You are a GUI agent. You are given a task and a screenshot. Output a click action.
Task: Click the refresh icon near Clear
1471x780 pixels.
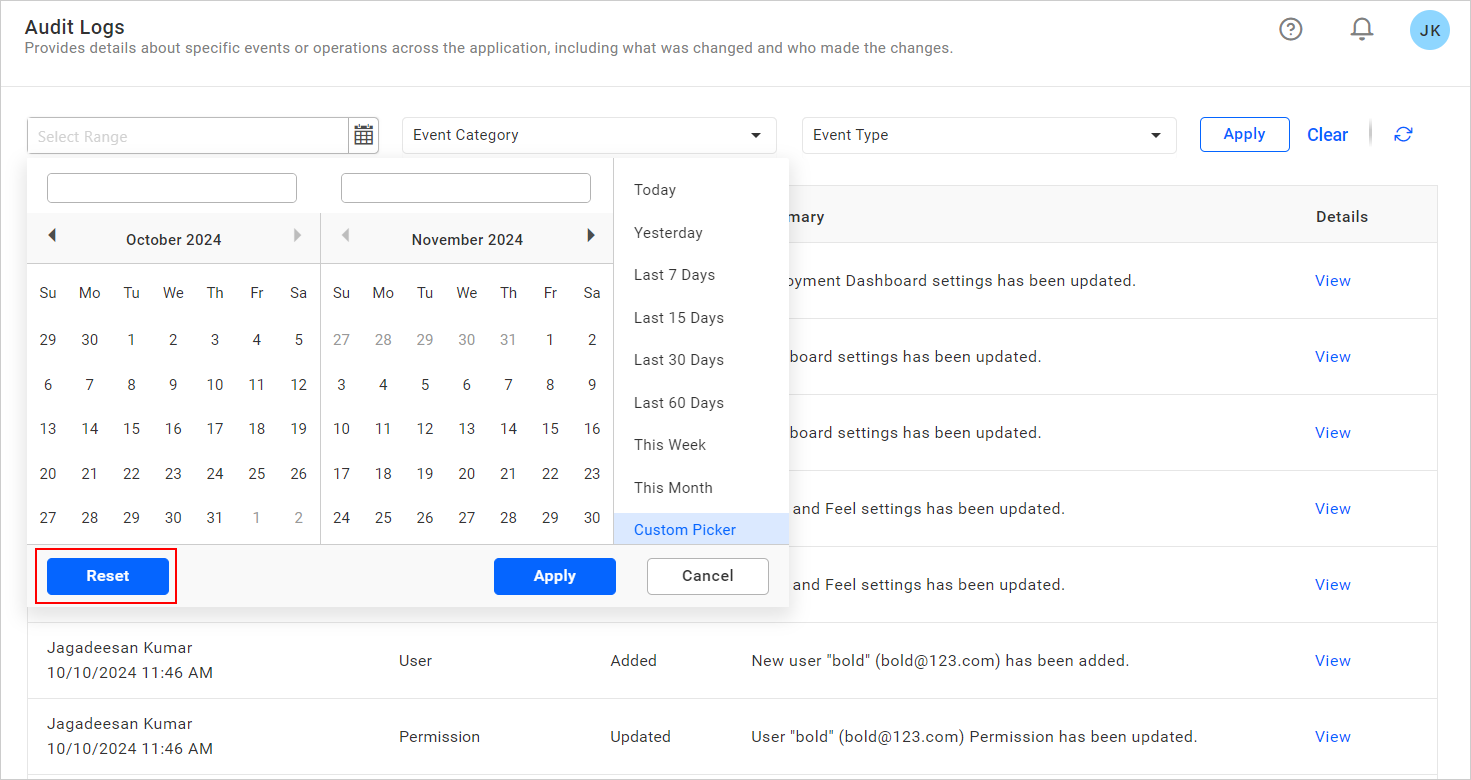1403,133
